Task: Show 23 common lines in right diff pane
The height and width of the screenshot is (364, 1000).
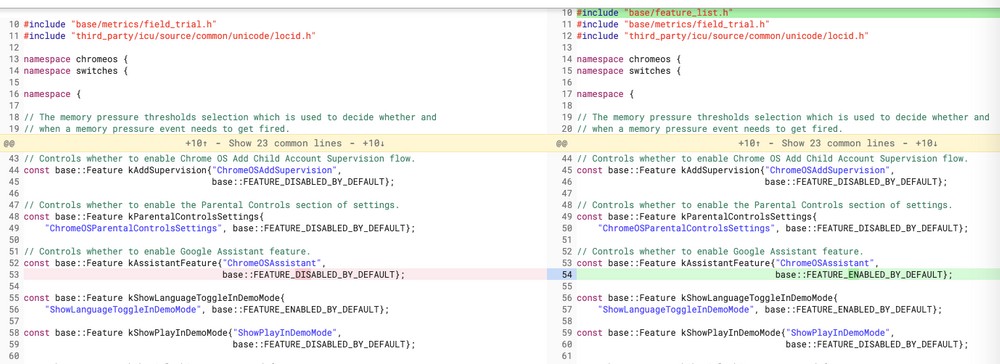Action: click(838, 143)
